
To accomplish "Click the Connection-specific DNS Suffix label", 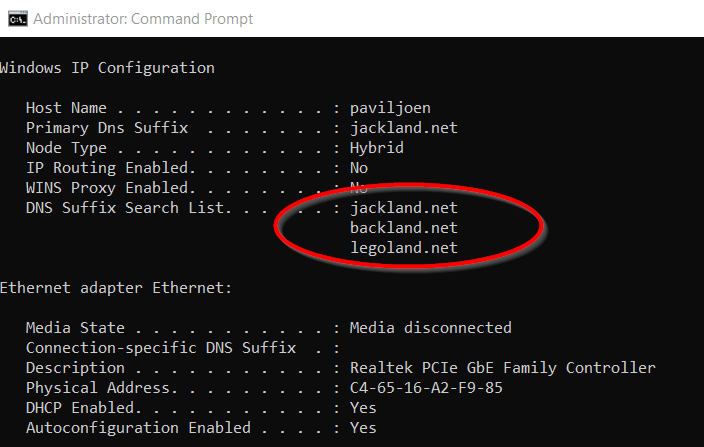I will 160,348.
